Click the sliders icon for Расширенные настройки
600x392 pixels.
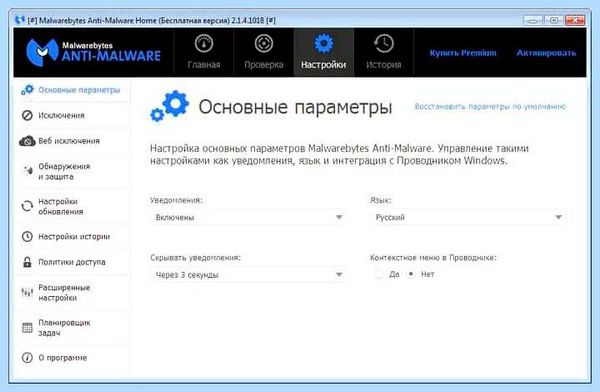coord(27,292)
